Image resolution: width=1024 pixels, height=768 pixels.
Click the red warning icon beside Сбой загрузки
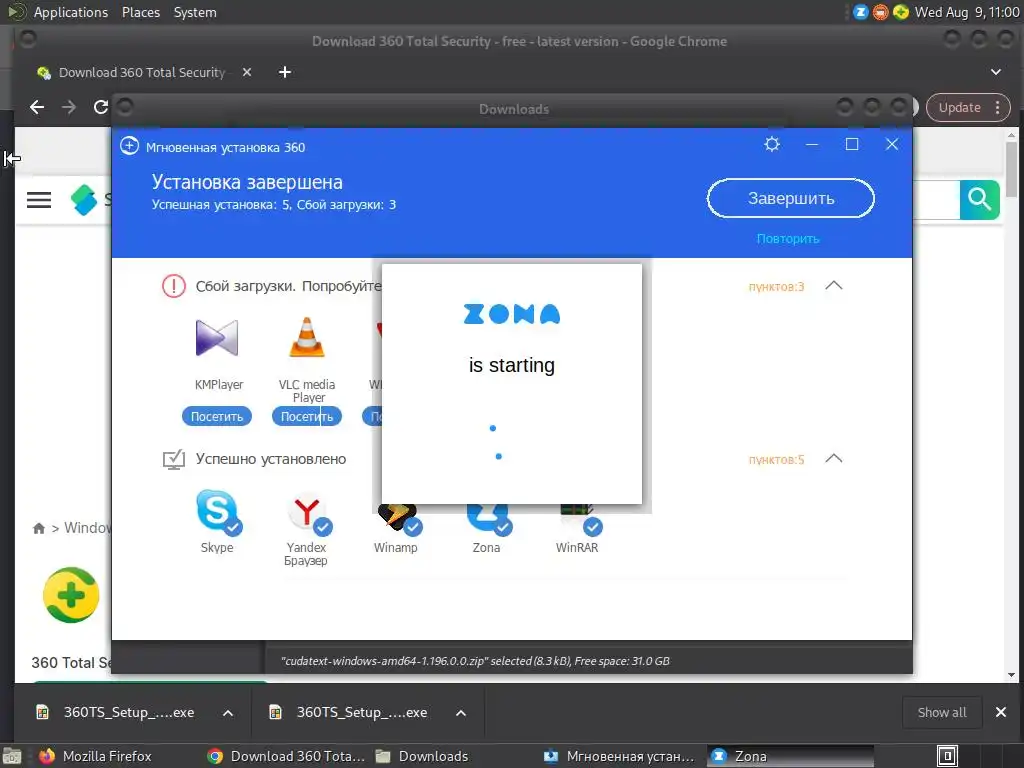click(174, 286)
